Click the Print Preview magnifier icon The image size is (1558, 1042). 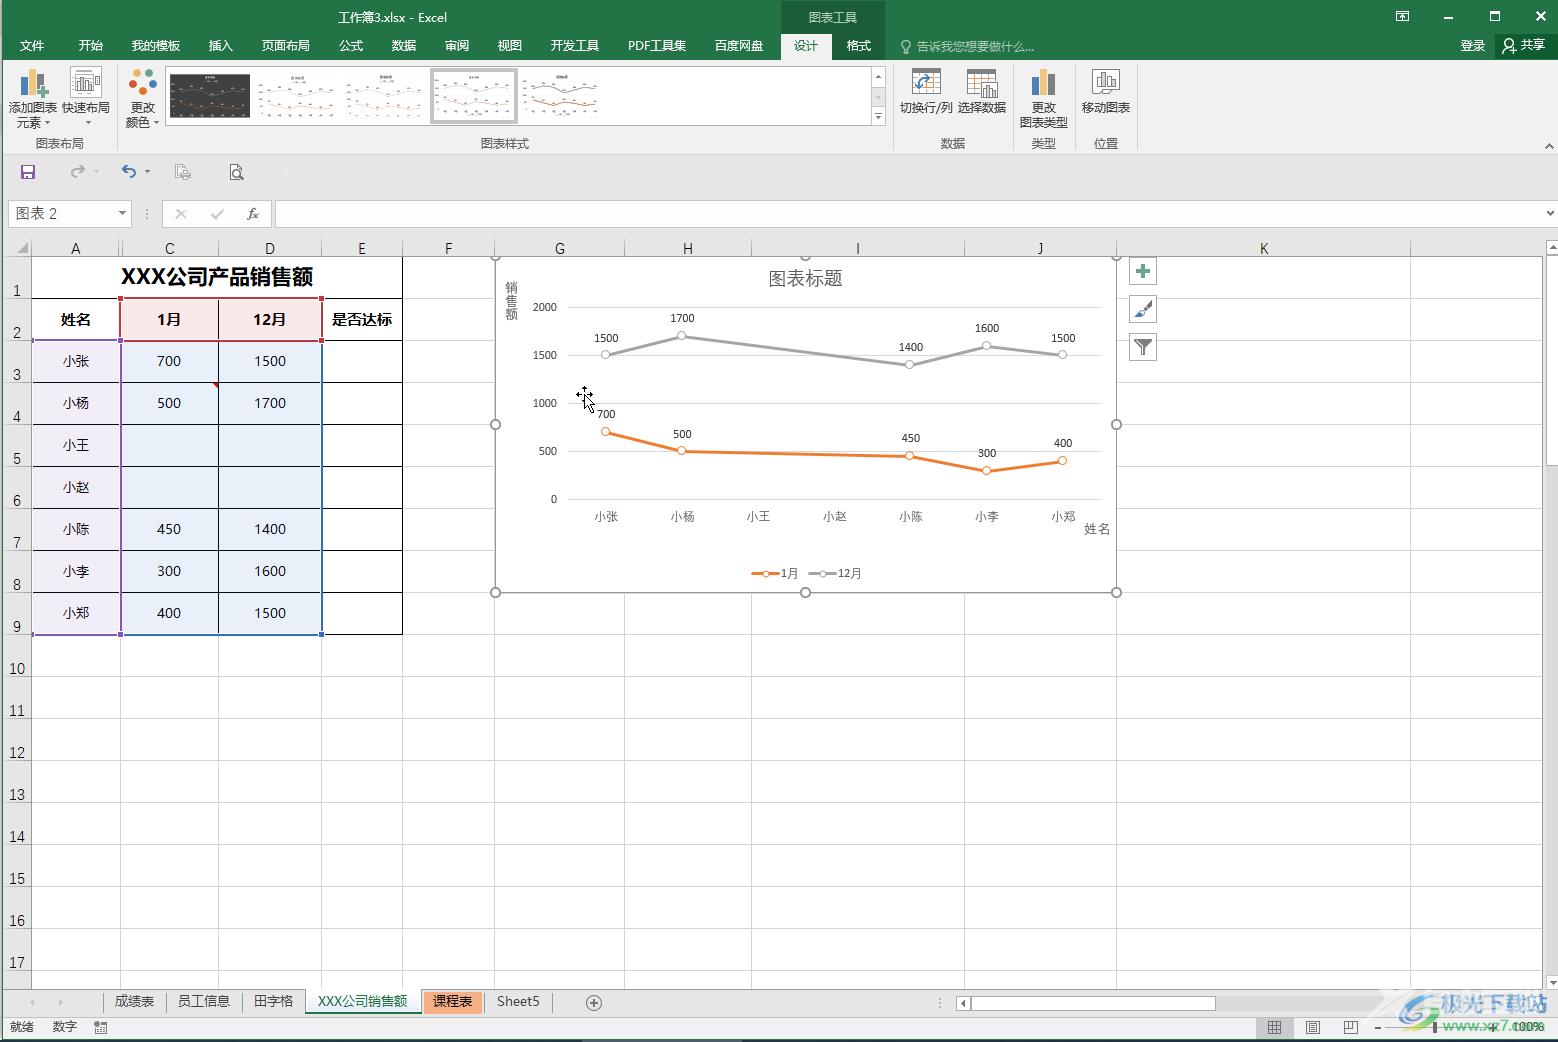236,172
